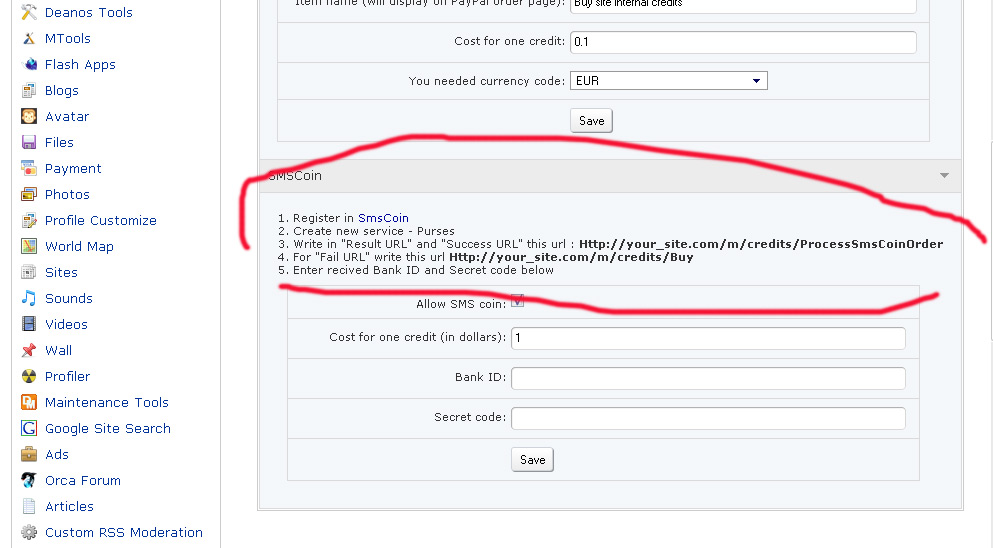The height and width of the screenshot is (548, 993).
Task: Click the Orca Forum icon
Action: [29, 480]
